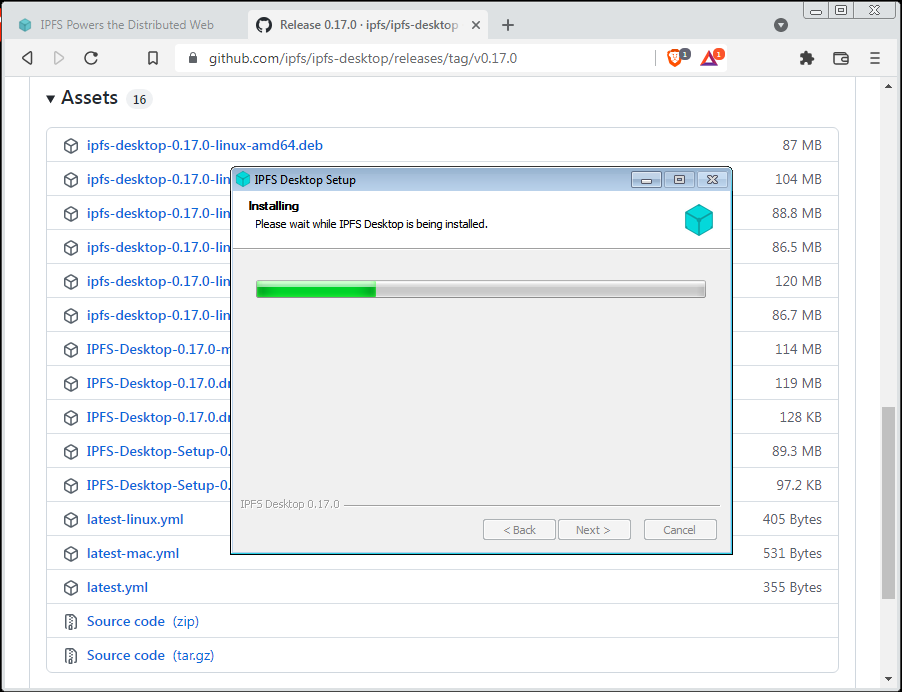This screenshot has width=902, height=692.
Task: Close the Release 0.17.0 tab
Action: (x=476, y=25)
